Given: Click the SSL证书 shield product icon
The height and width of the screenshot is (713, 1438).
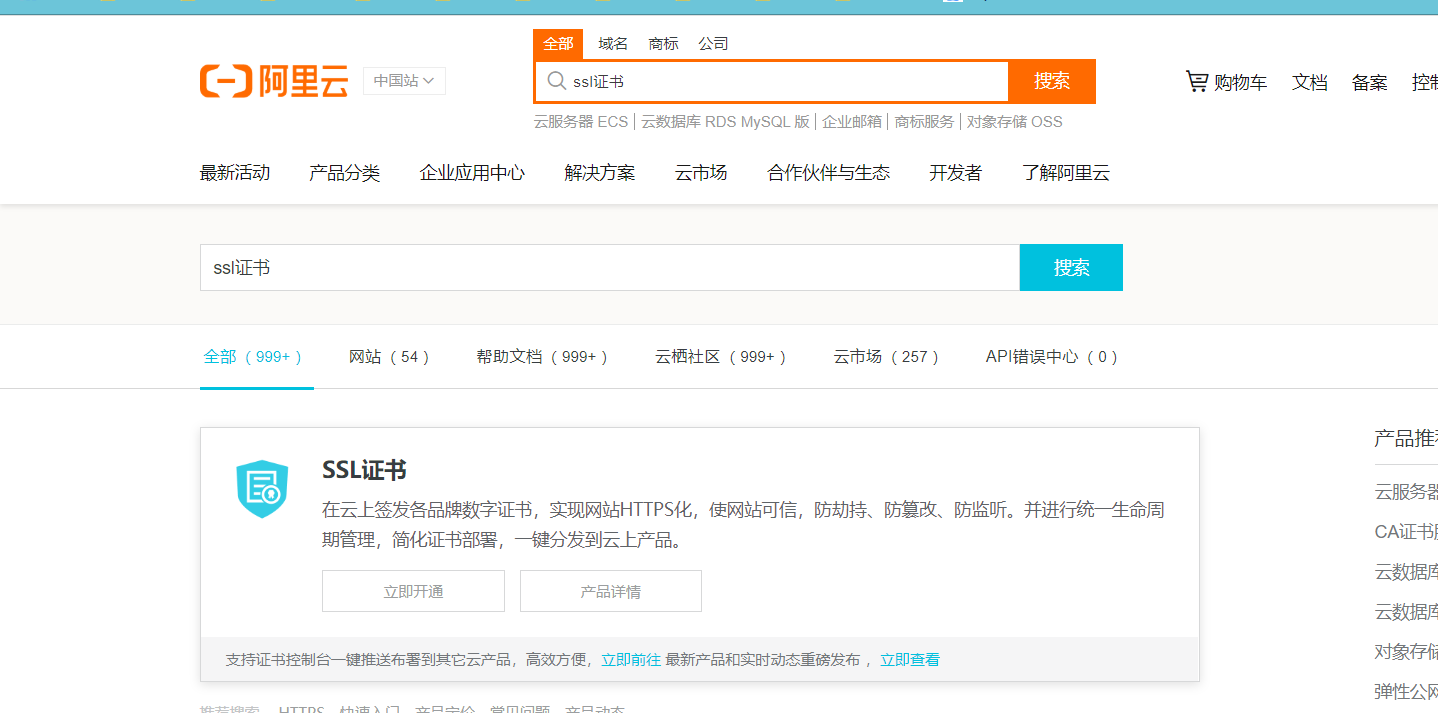Looking at the screenshot, I should 262,489.
